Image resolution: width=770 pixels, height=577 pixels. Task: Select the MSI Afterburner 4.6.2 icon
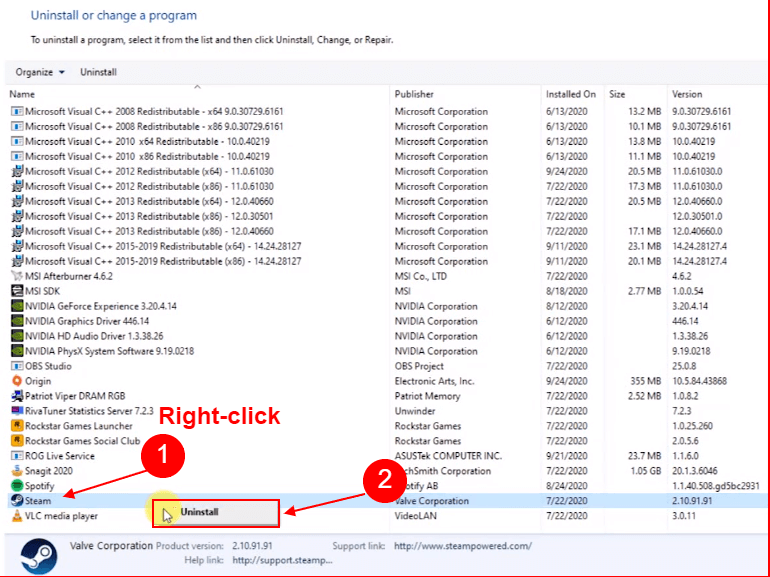click(17, 276)
